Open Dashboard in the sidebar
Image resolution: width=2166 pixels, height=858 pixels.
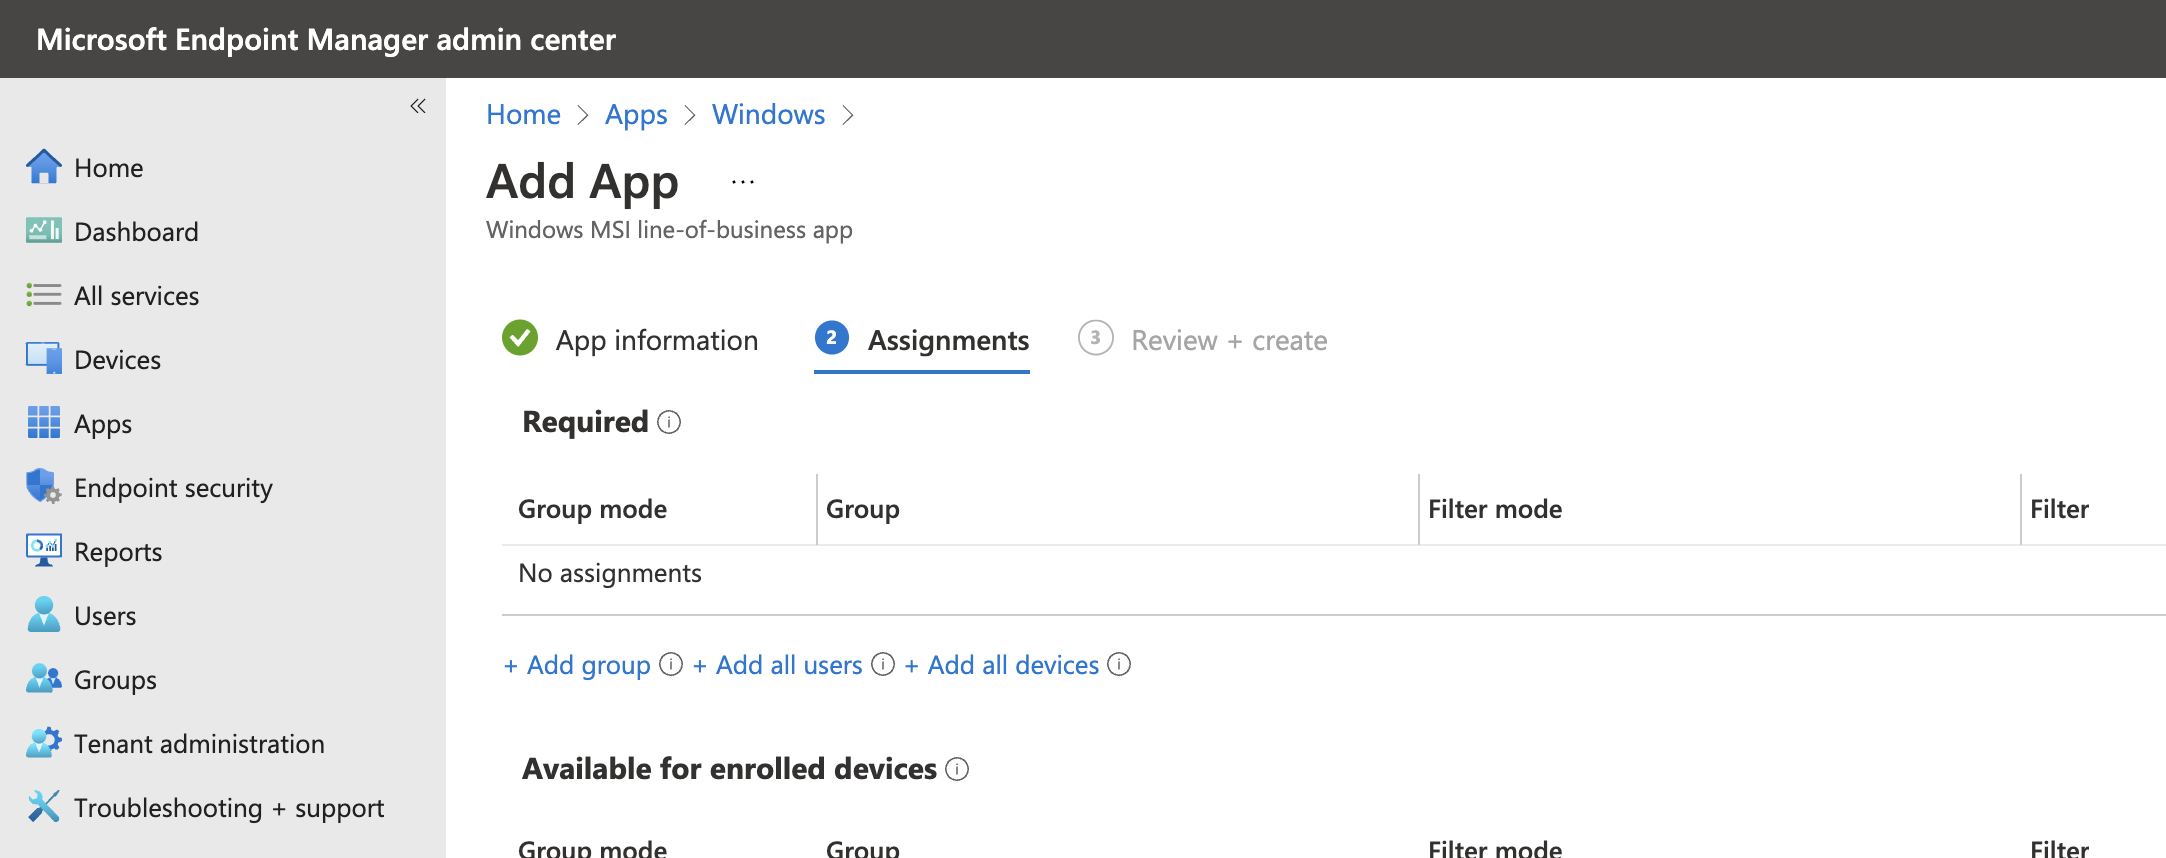pos(136,232)
